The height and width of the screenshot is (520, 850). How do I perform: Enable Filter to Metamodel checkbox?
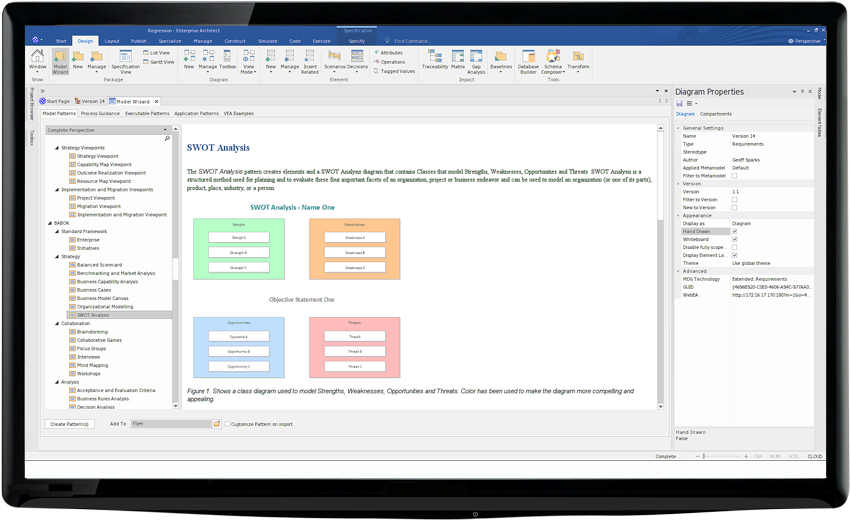pos(734,176)
